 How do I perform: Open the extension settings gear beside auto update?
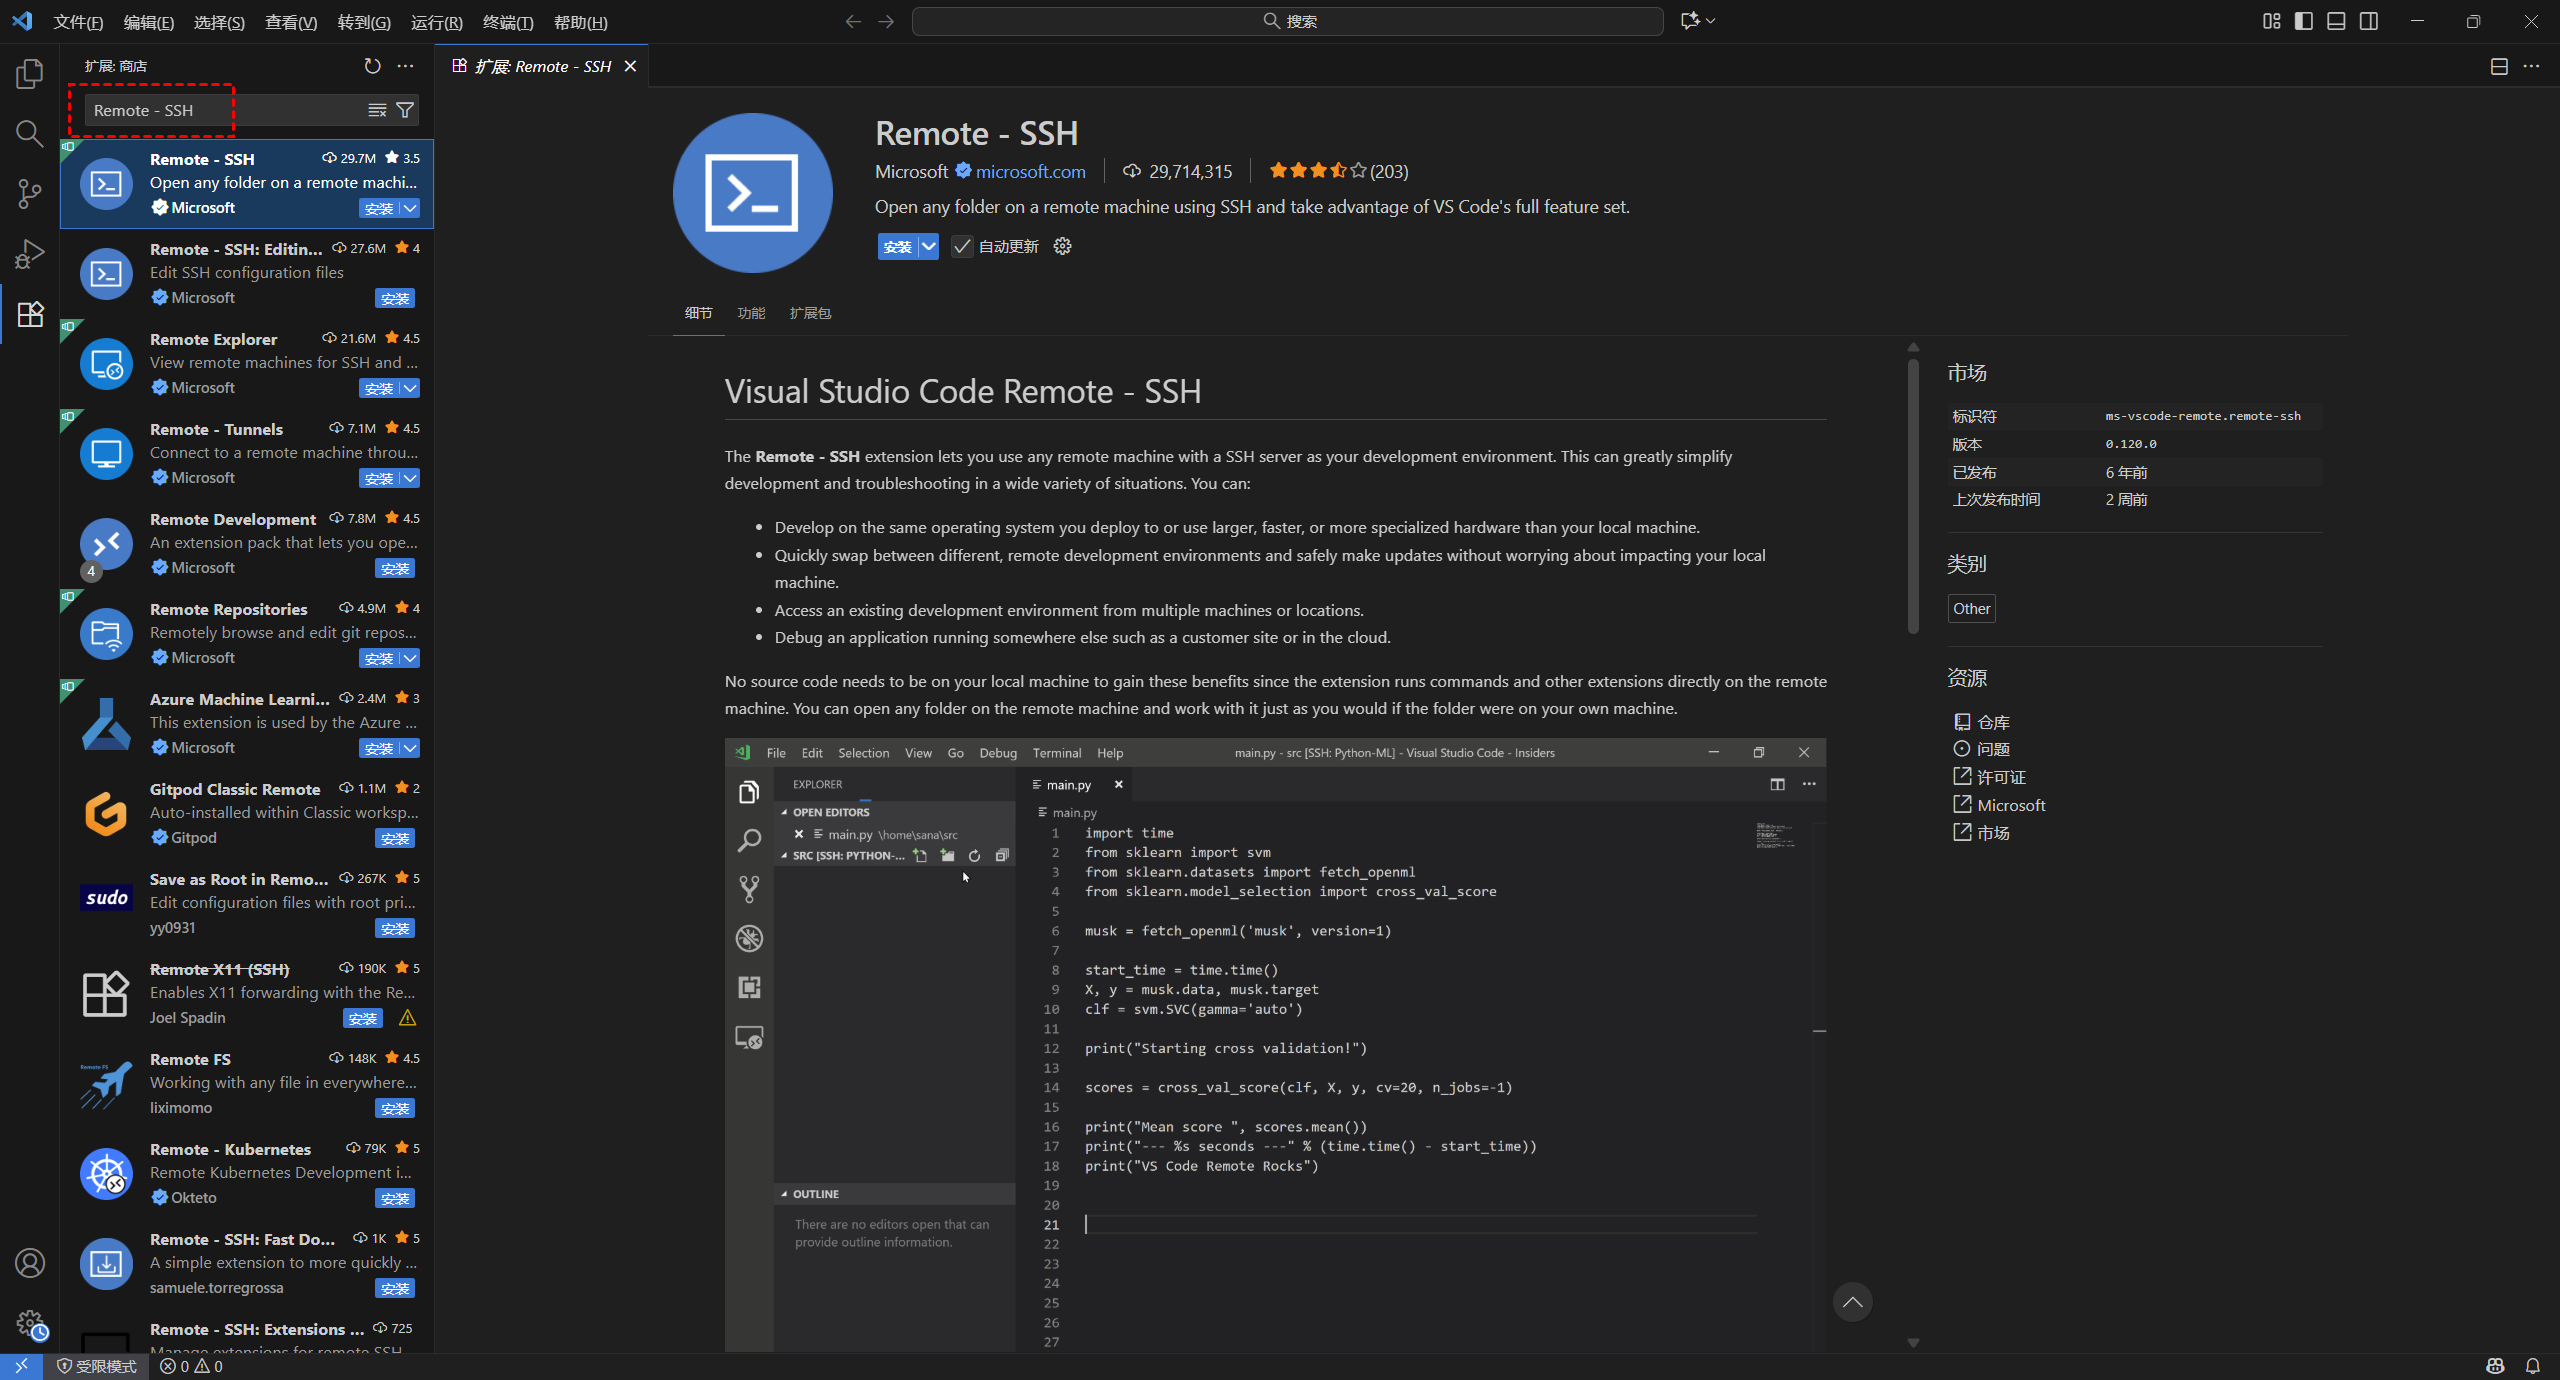(1062, 246)
